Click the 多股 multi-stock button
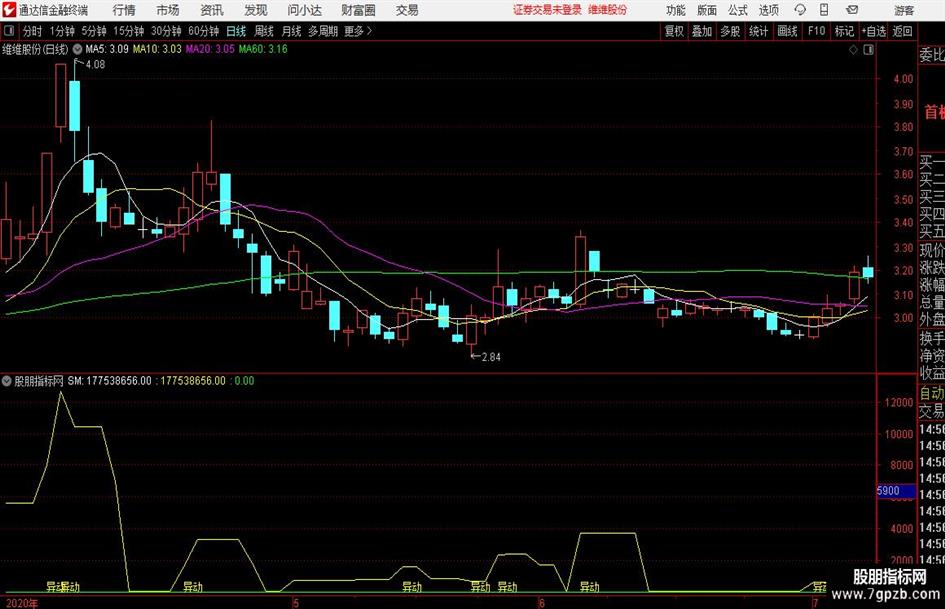The height and width of the screenshot is (609, 945). (730, 31)
